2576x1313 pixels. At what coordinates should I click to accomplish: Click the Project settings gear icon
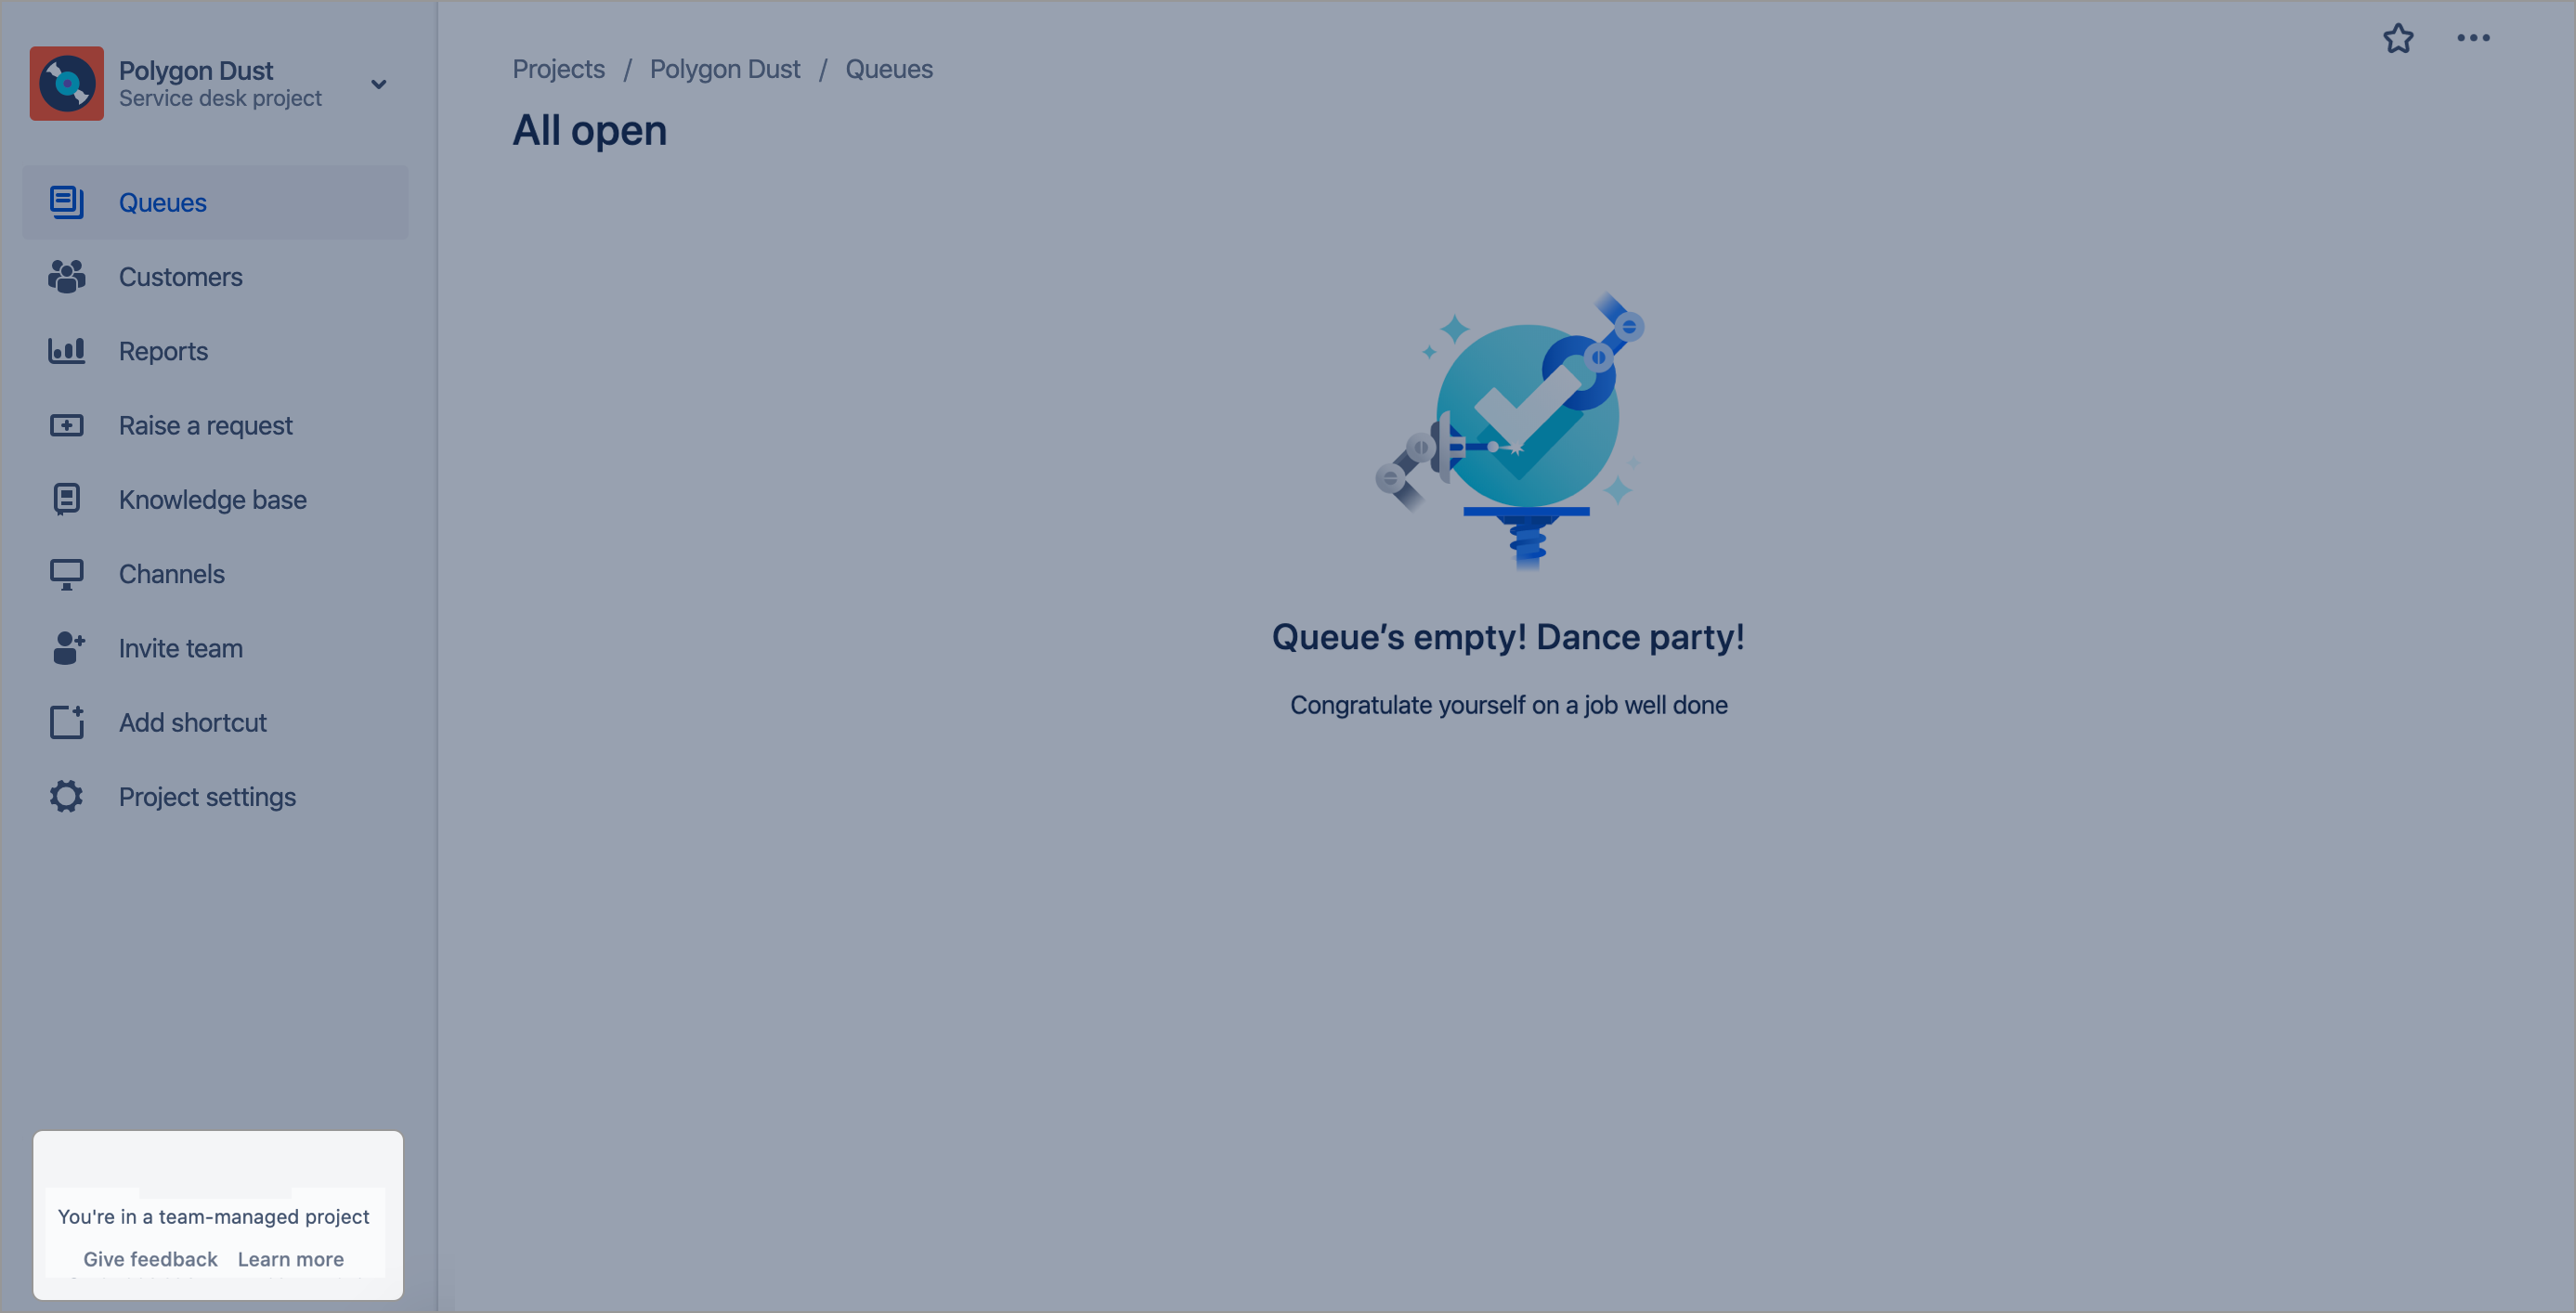pos(67,797)
